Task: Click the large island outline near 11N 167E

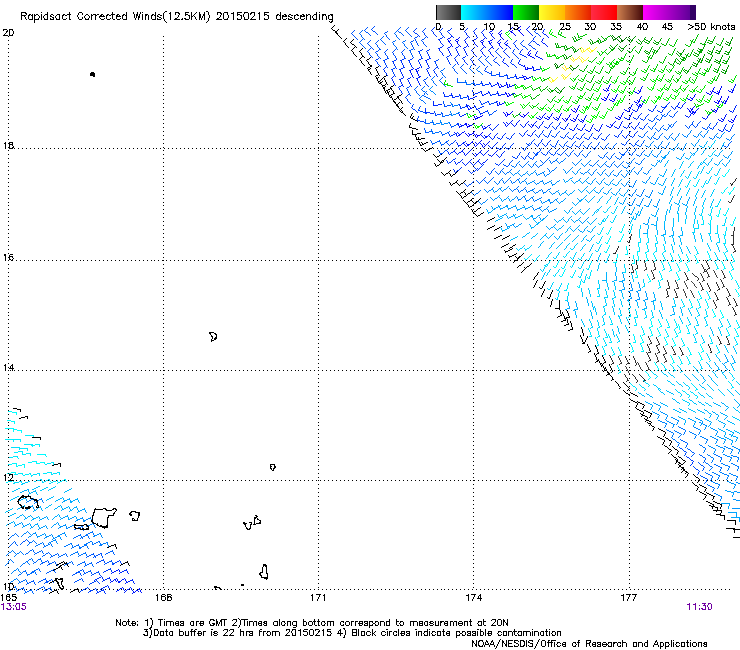Action: 103,517
